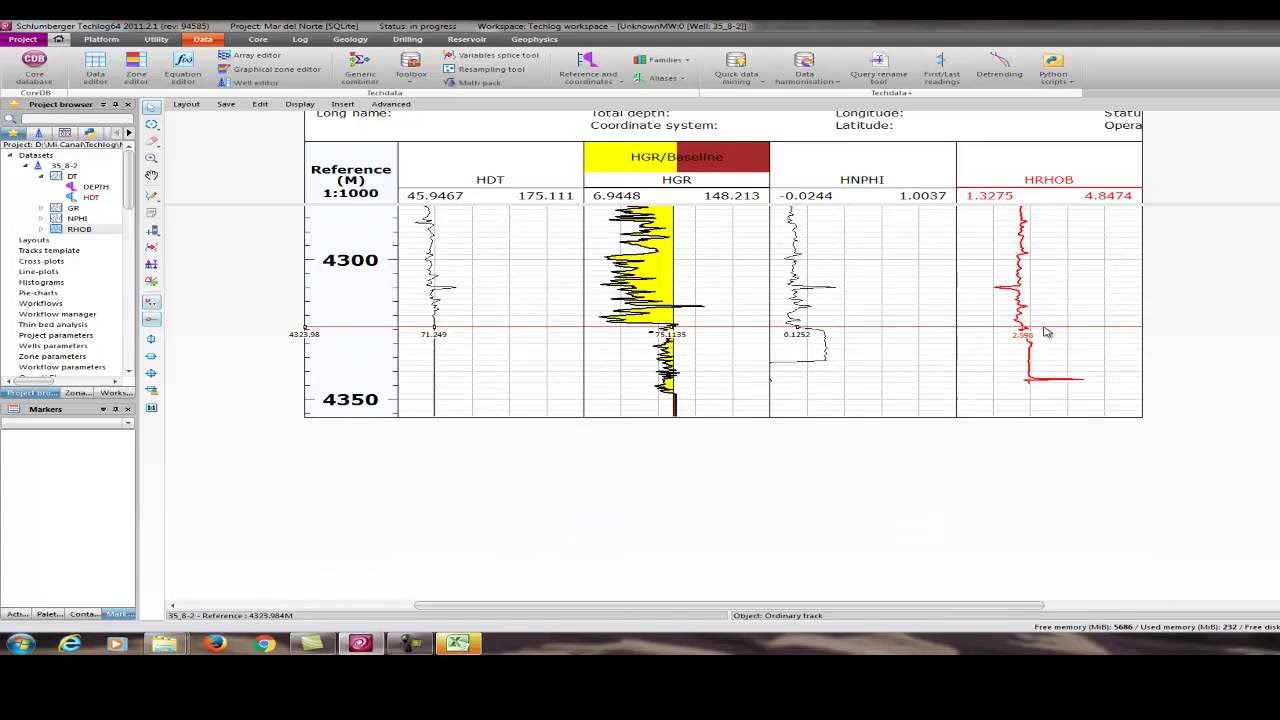The height and width of the screenshot is (720, 1280).
Task: Select the Variables splice tool
Action: pyautogui.click(x=492, y=56)
